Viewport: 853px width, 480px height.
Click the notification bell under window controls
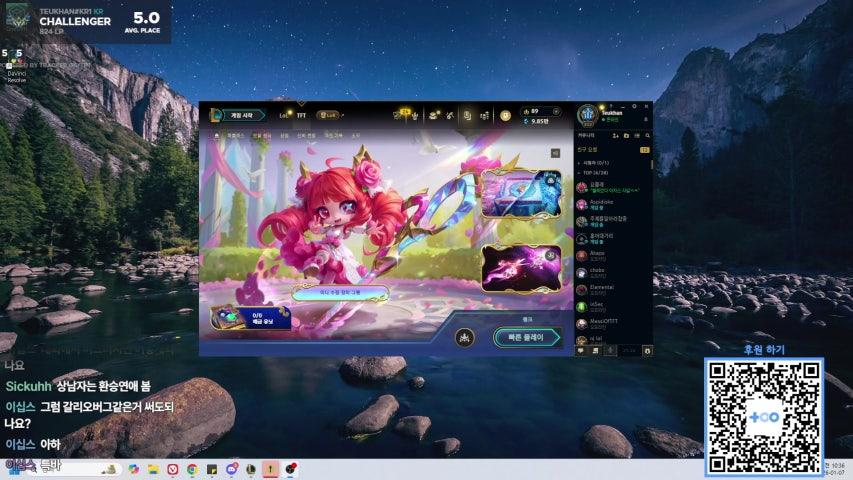(646, 119)
